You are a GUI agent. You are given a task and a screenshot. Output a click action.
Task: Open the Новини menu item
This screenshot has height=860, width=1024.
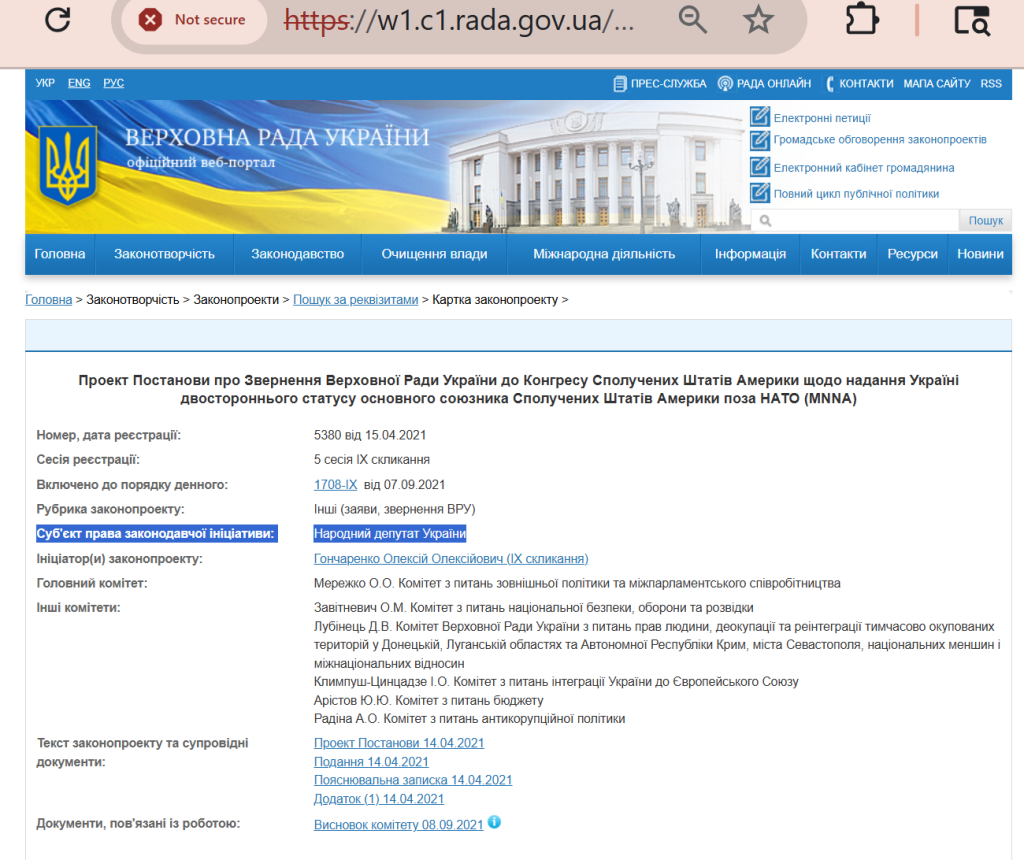point(980,254)
